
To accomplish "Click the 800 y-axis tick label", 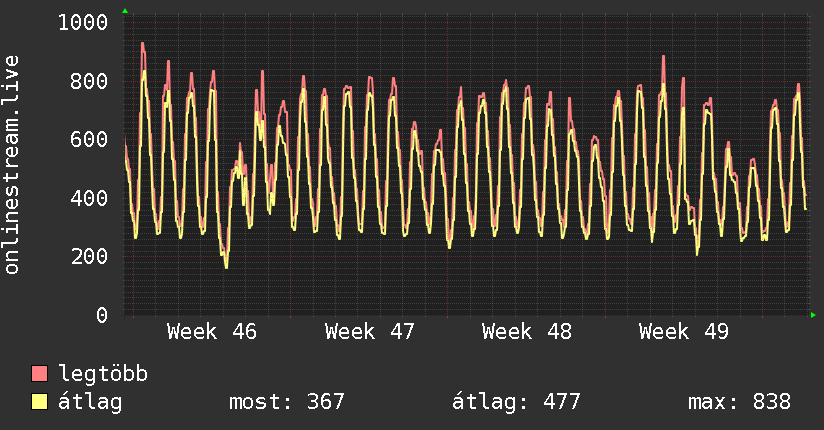I will [x=89, y=81].
